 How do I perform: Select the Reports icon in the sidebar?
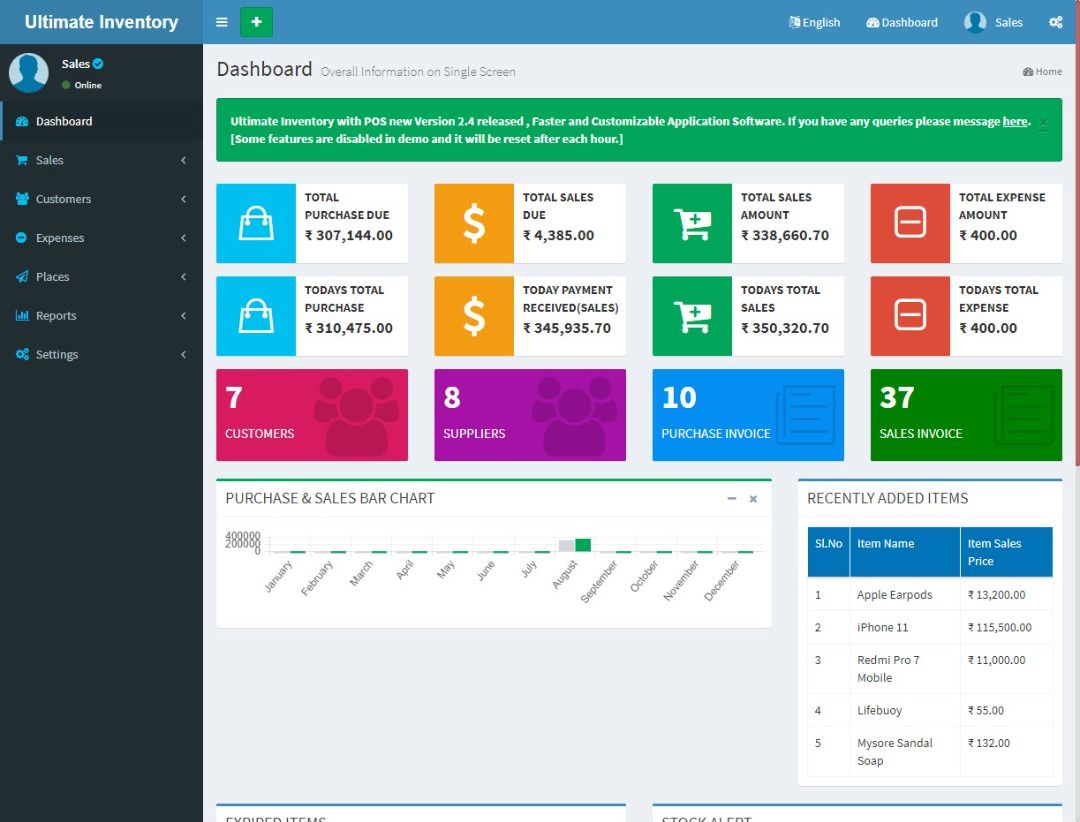pyautogui.click(x=24, y=315)
